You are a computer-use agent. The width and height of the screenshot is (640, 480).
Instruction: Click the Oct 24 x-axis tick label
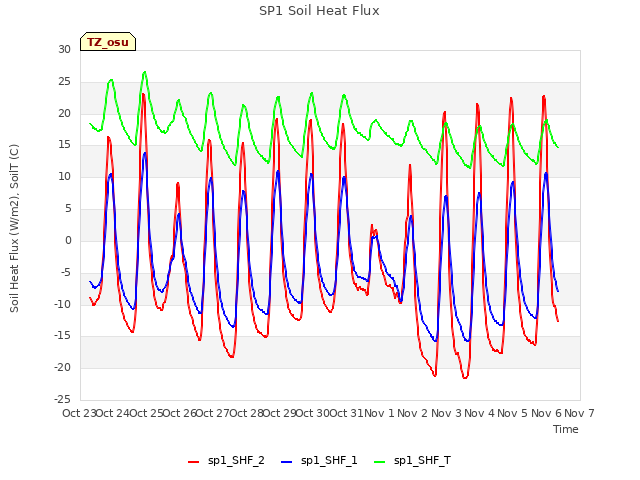tap(112, 413)
